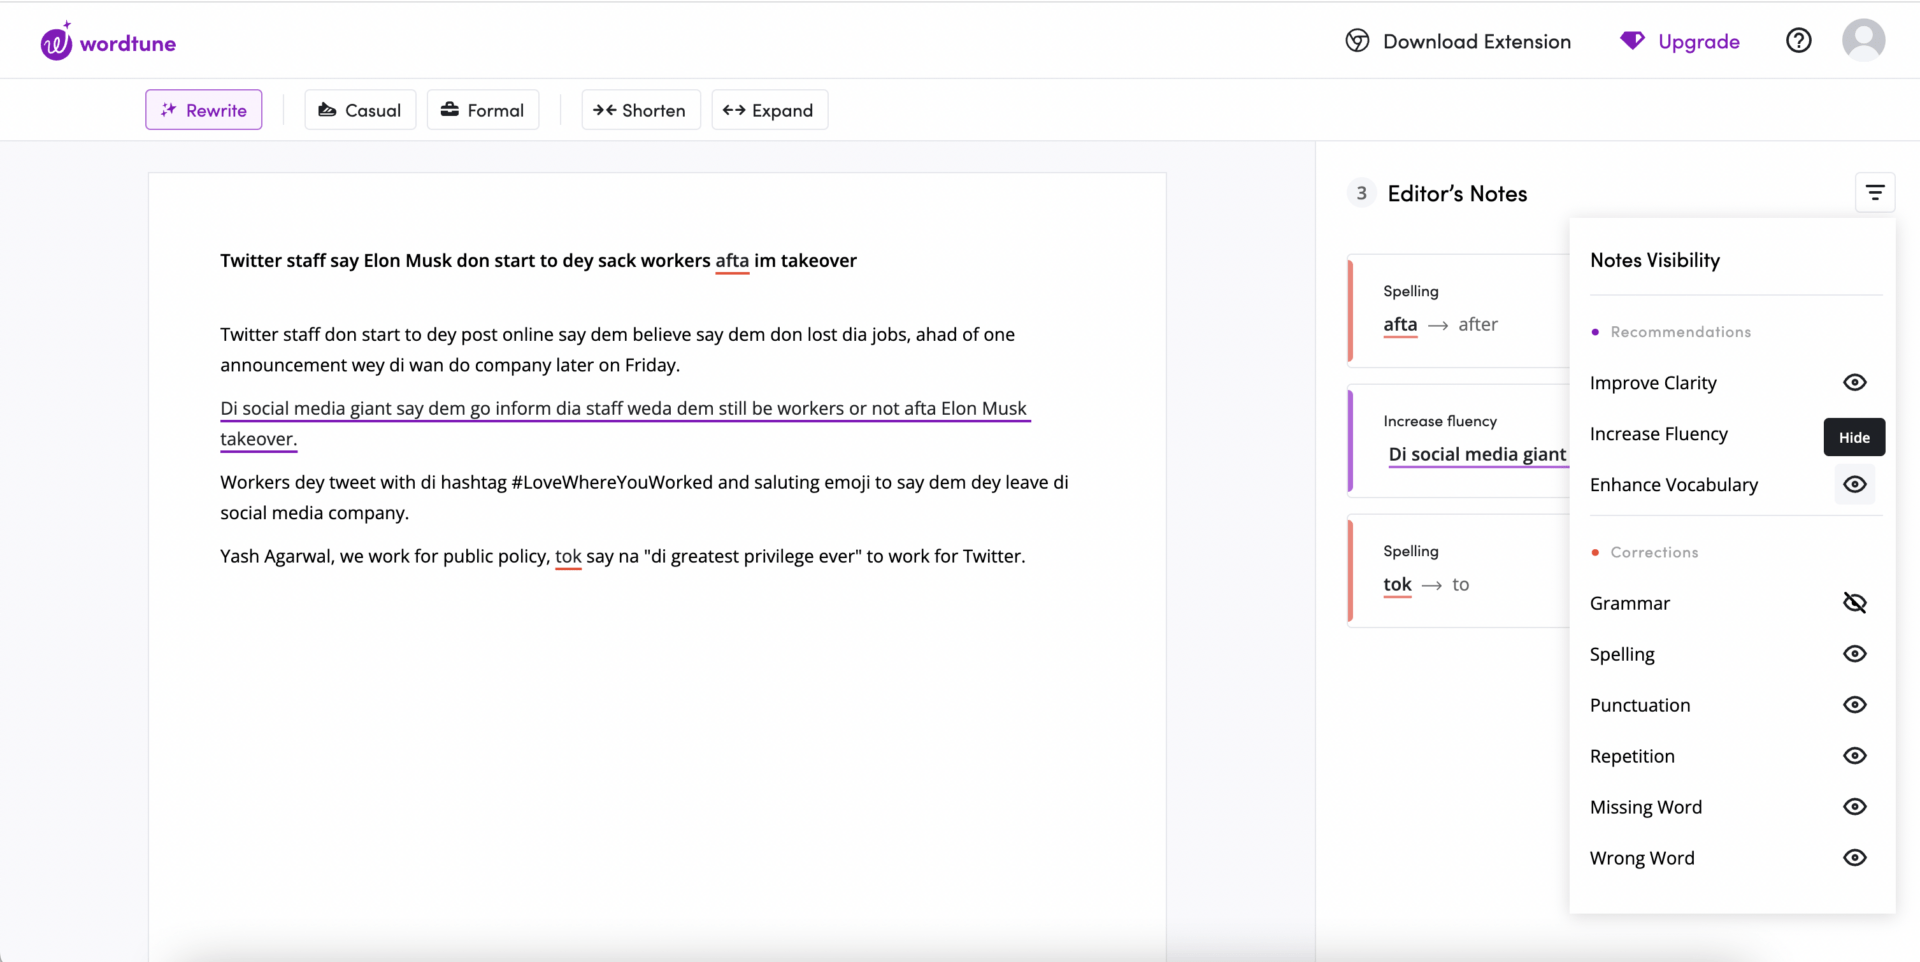
Task: Click the Rewrite button
Action: point(204,110)
